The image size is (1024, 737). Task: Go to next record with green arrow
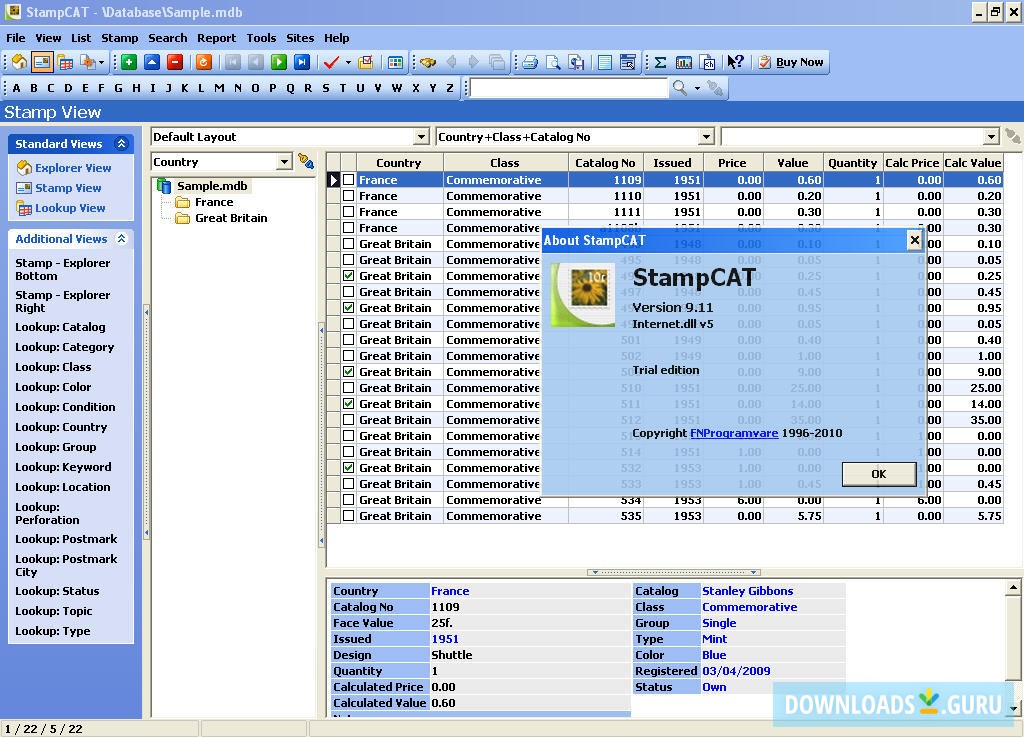point(279,62)
